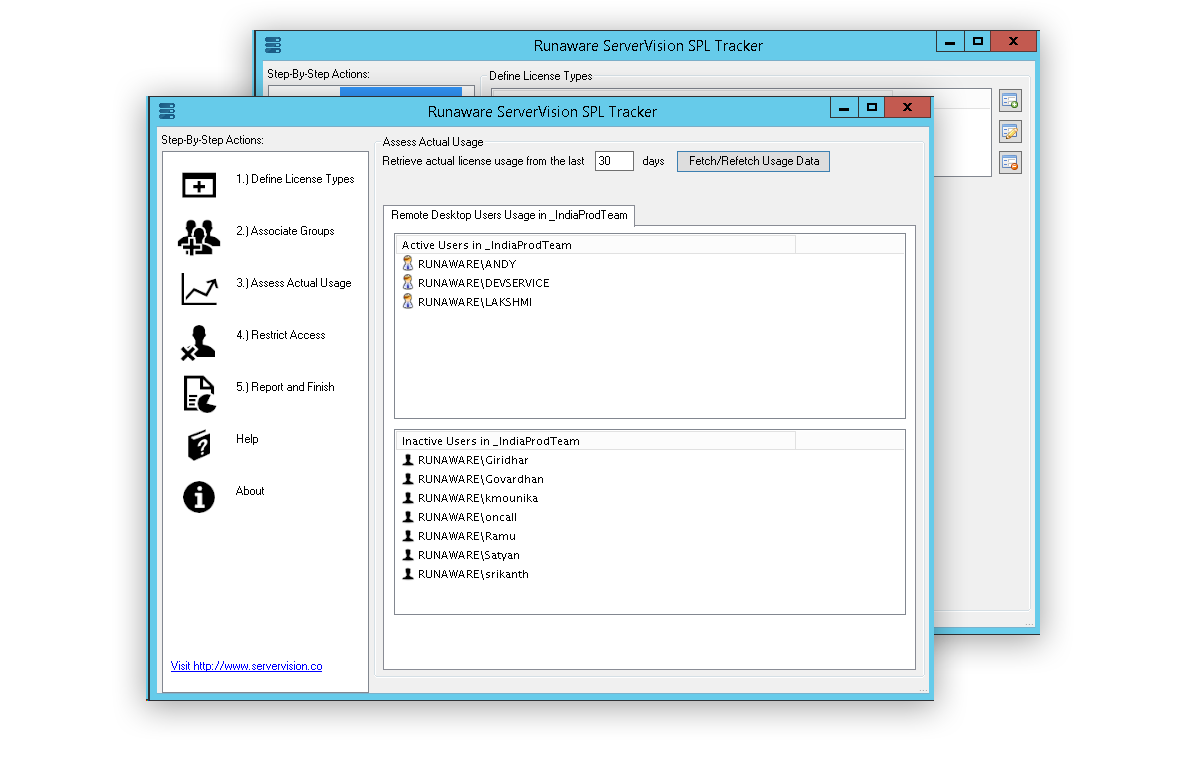Click the back window's app menu icon

tap(273, 45)
